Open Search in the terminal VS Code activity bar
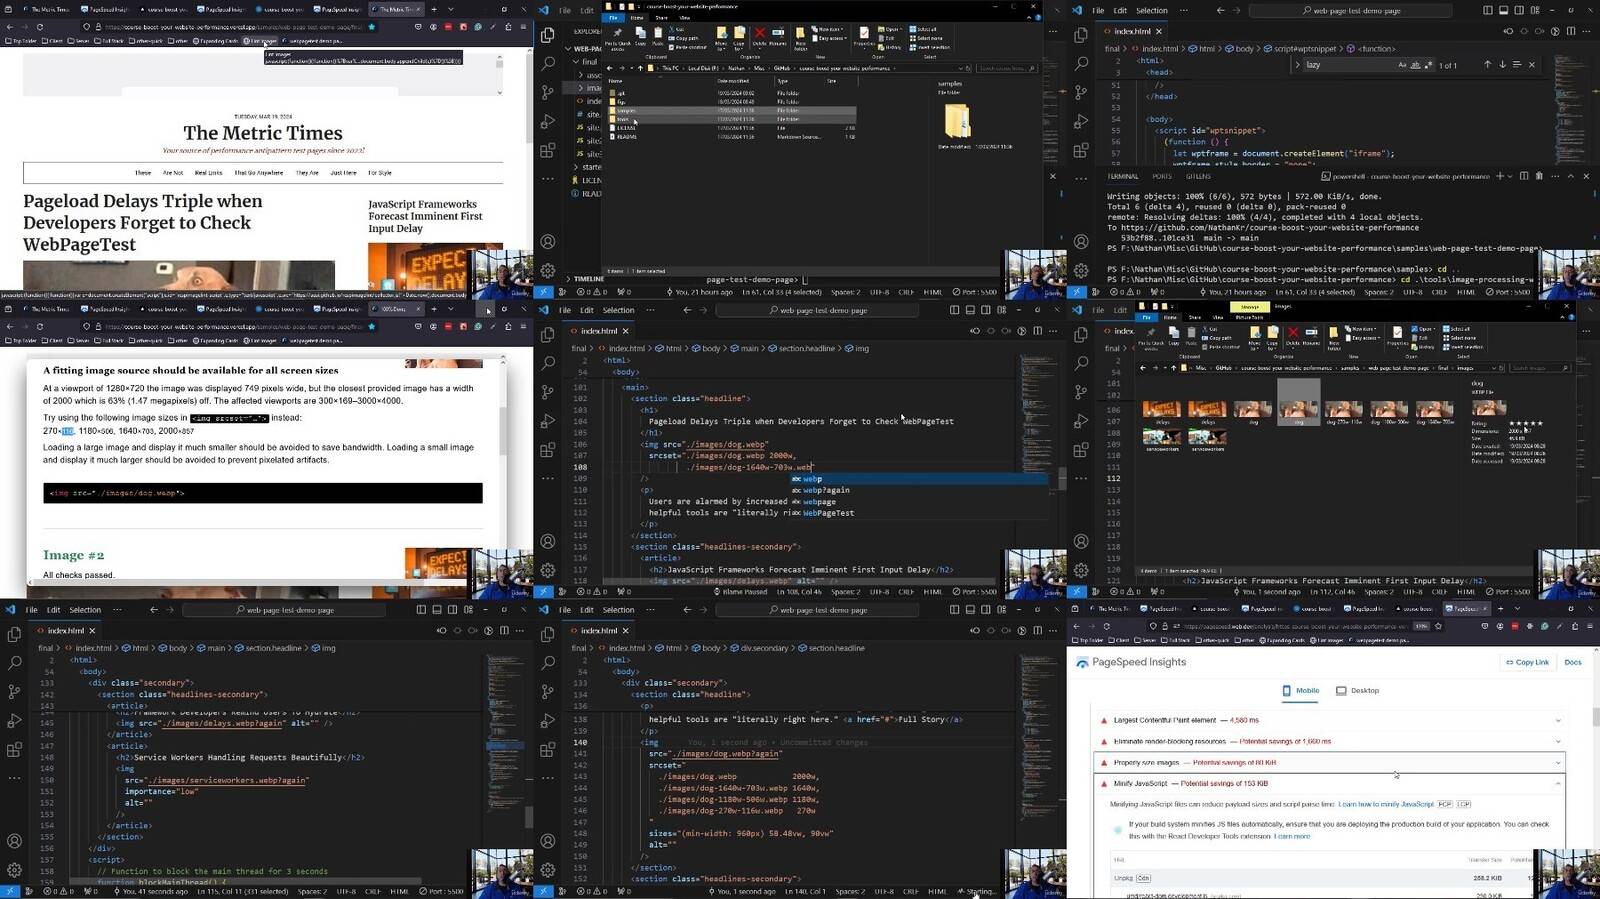This screenshot has width=1600, height=899. click(x=1081, y=63)
